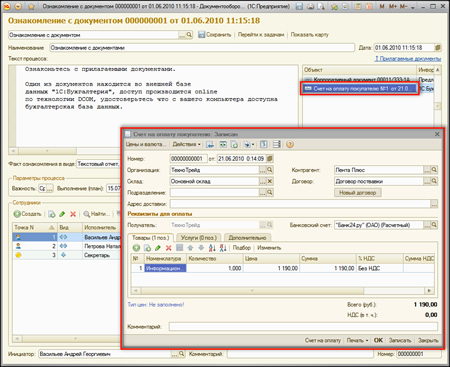Open selection ellipsis for Важность field
450x367 pixels.
[49, 188]
